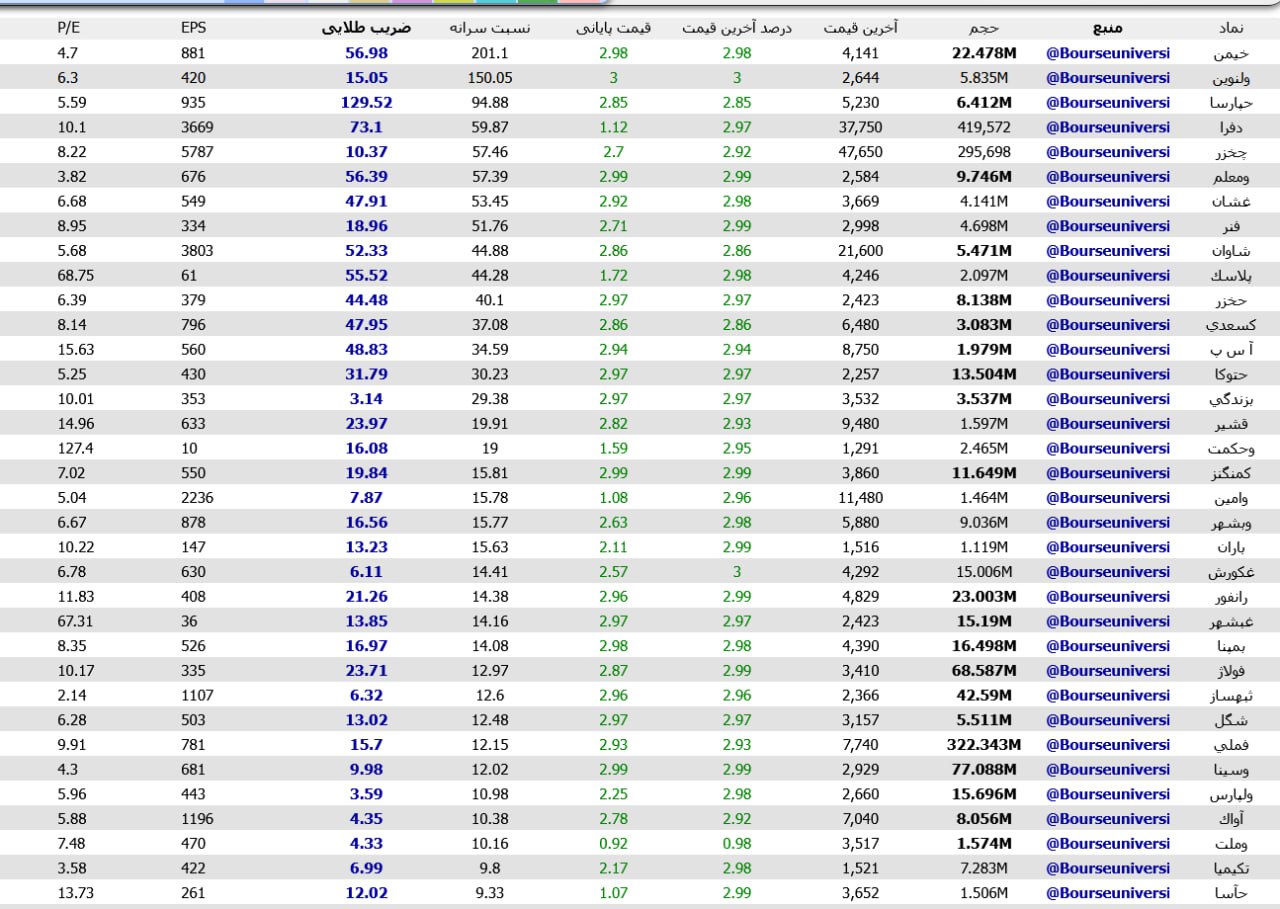Sort by the P/E column header
The image size is (1280, 909).
pyautogui.click(x=69, y=28)
